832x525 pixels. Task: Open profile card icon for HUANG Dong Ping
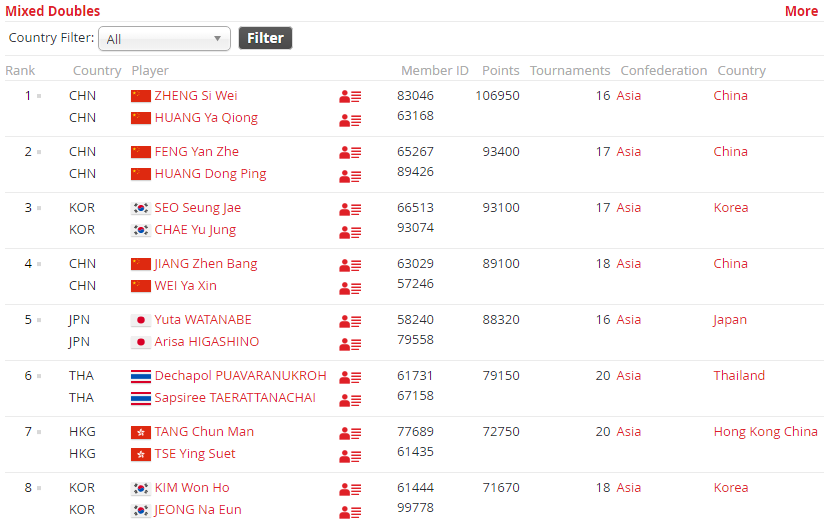(x=350, y=176)
